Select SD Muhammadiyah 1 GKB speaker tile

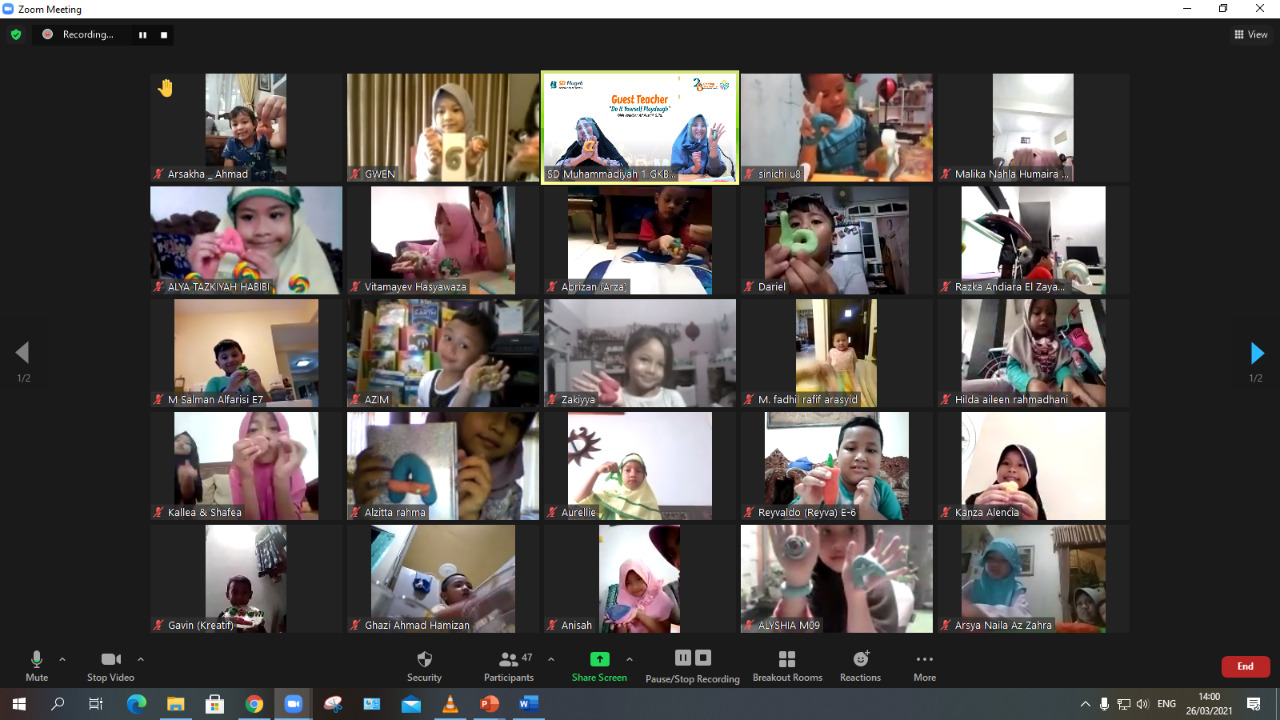tap(640, 127)
